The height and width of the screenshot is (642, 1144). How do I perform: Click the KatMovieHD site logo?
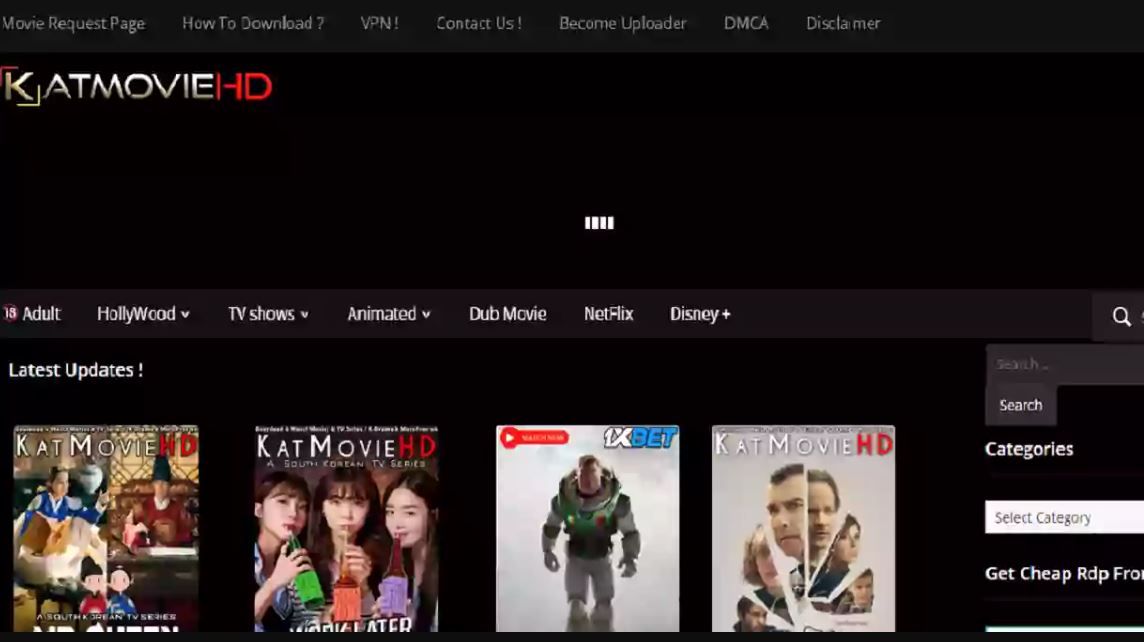pyautogui.click(x=136, y=87)
